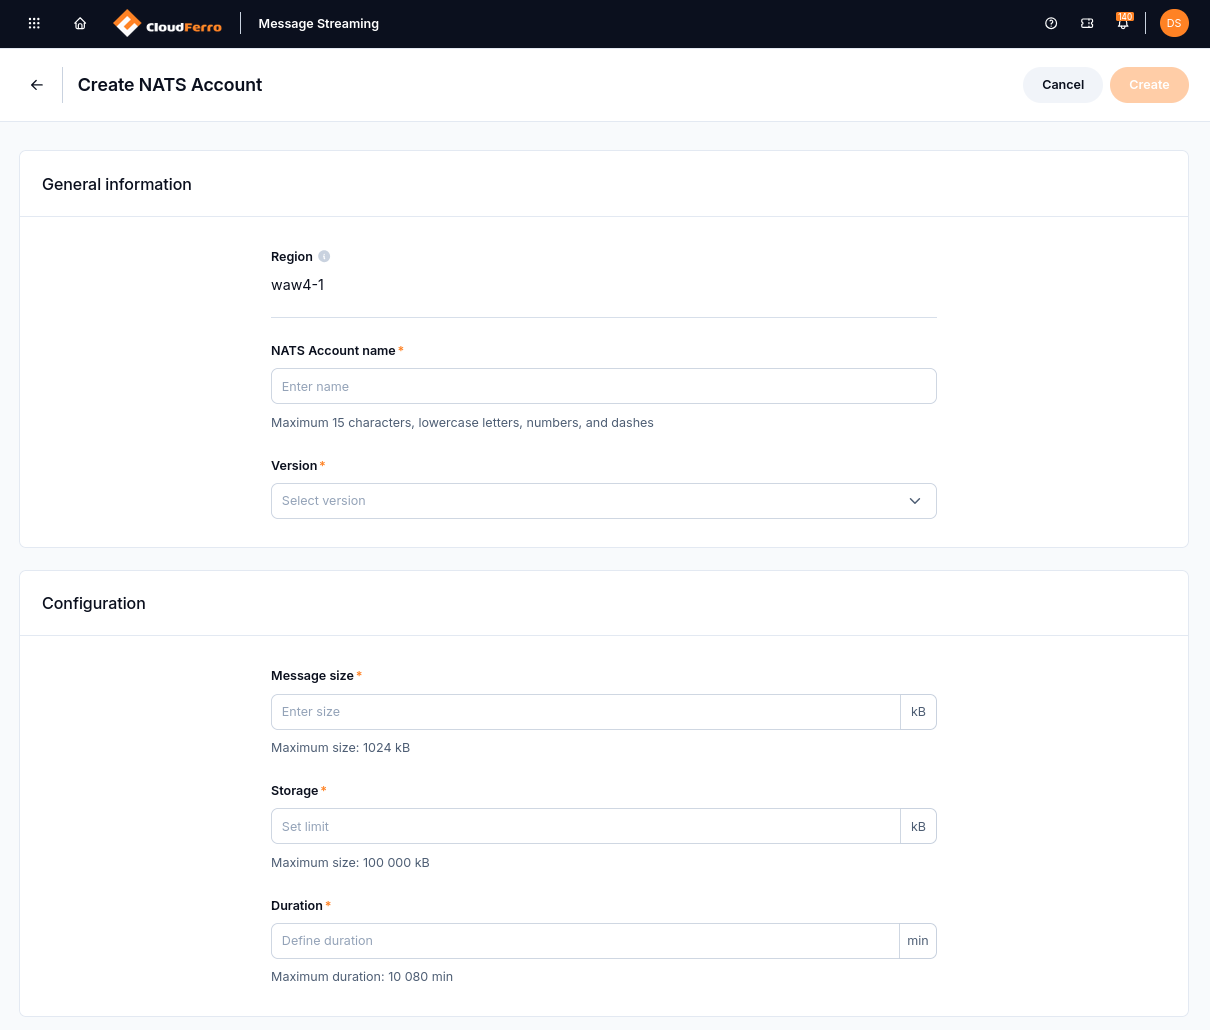Focus the Storage set limit field
This screenshot has height=1030, width=1210.
(x=586, y=826)
